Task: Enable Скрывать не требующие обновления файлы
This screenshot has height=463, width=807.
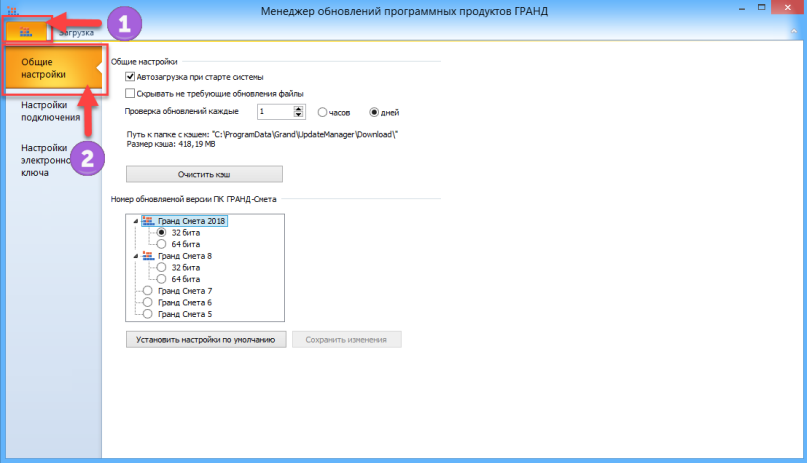Action: [x=130, y=93]
